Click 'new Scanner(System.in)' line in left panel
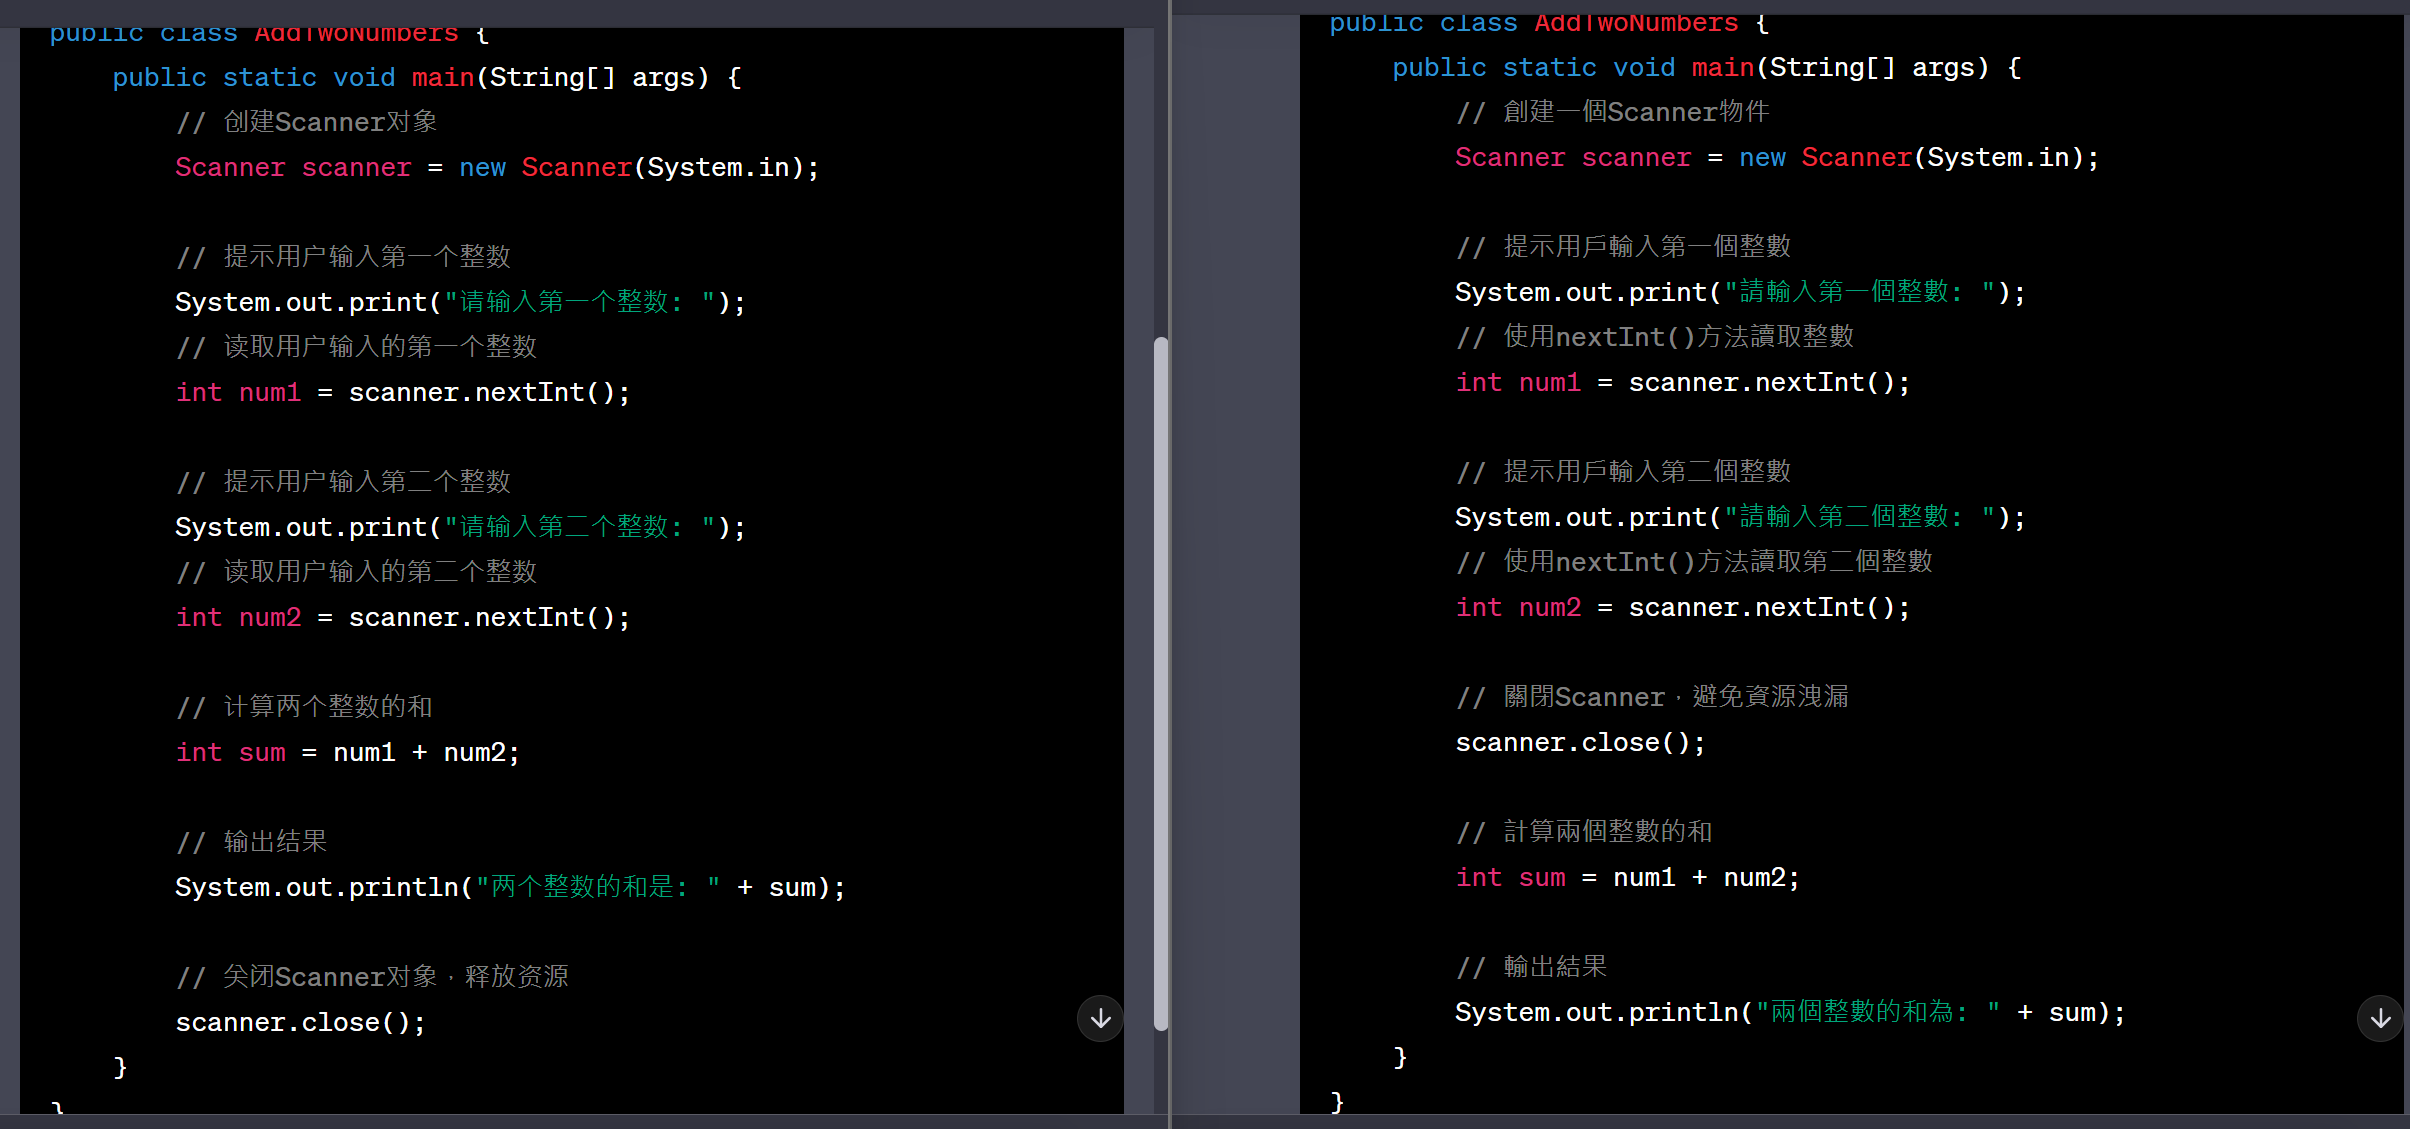 (x=497, y=167)
